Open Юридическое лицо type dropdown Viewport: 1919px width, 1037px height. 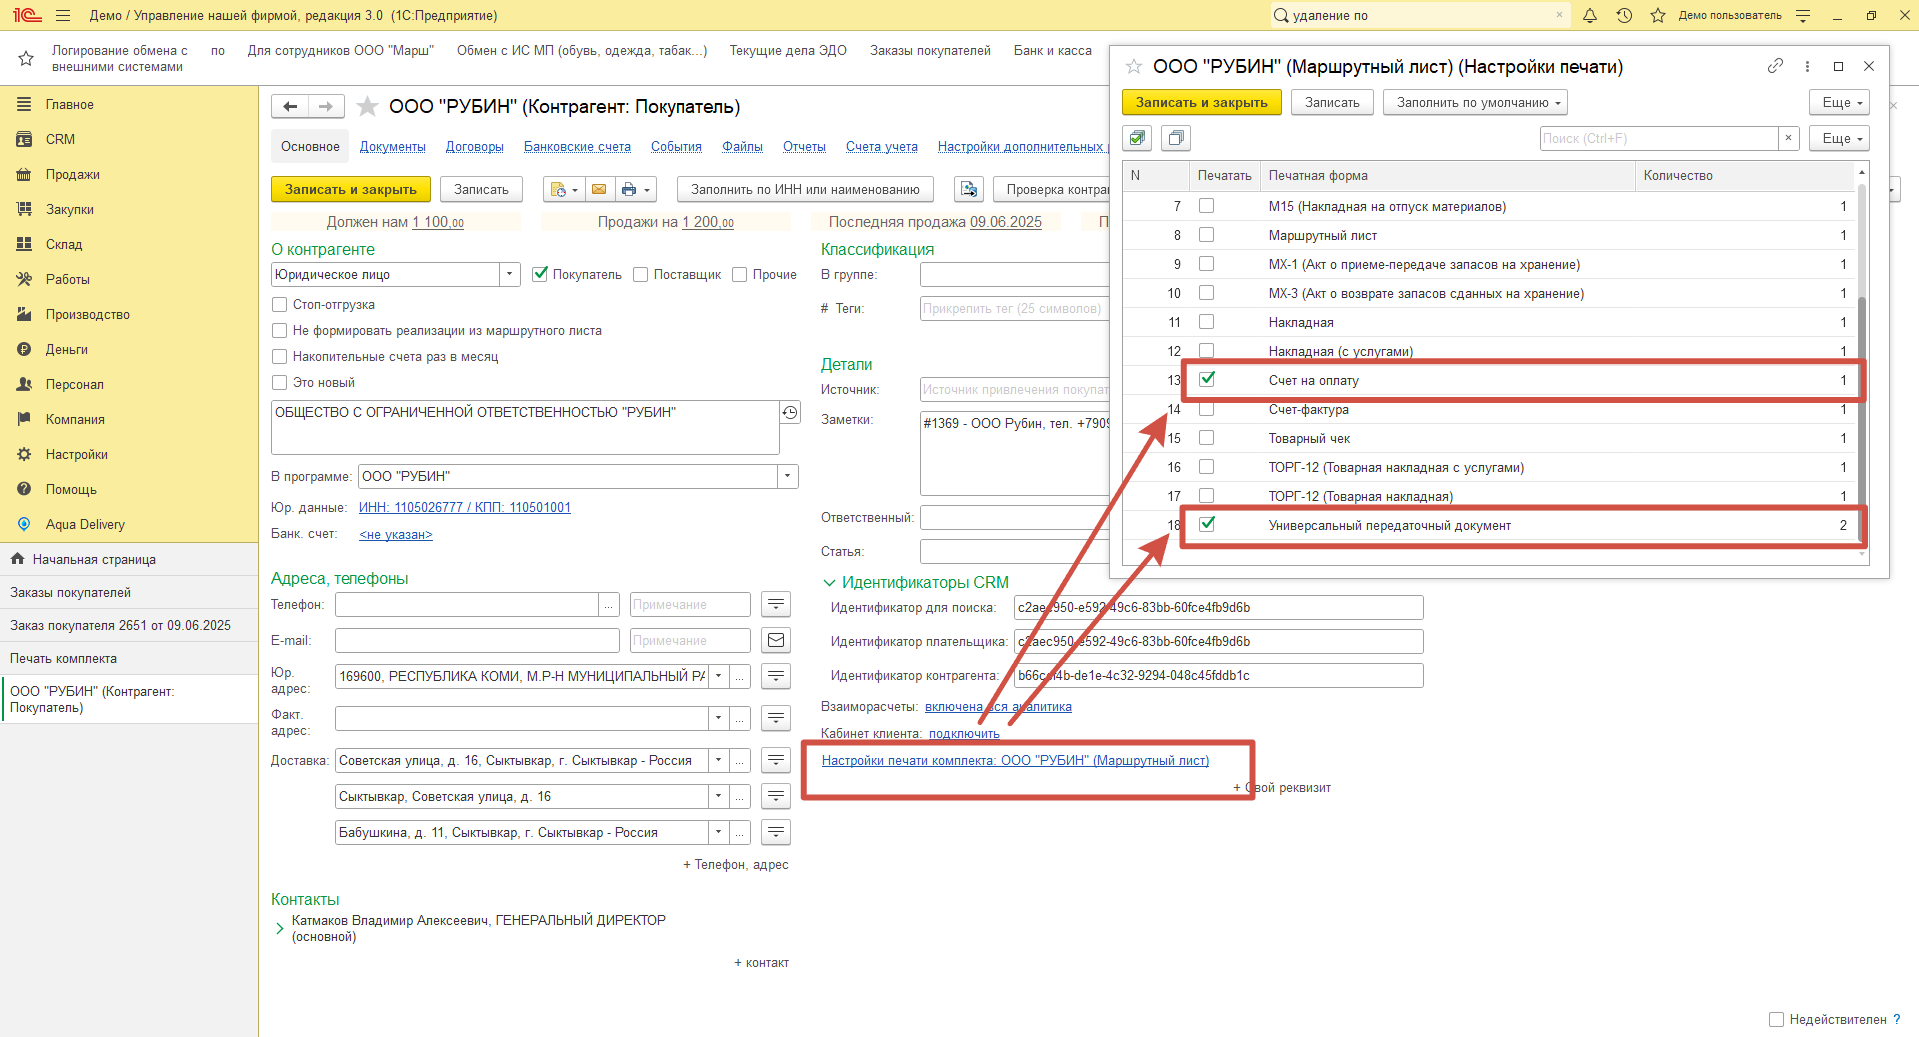(x=509, y=274)
